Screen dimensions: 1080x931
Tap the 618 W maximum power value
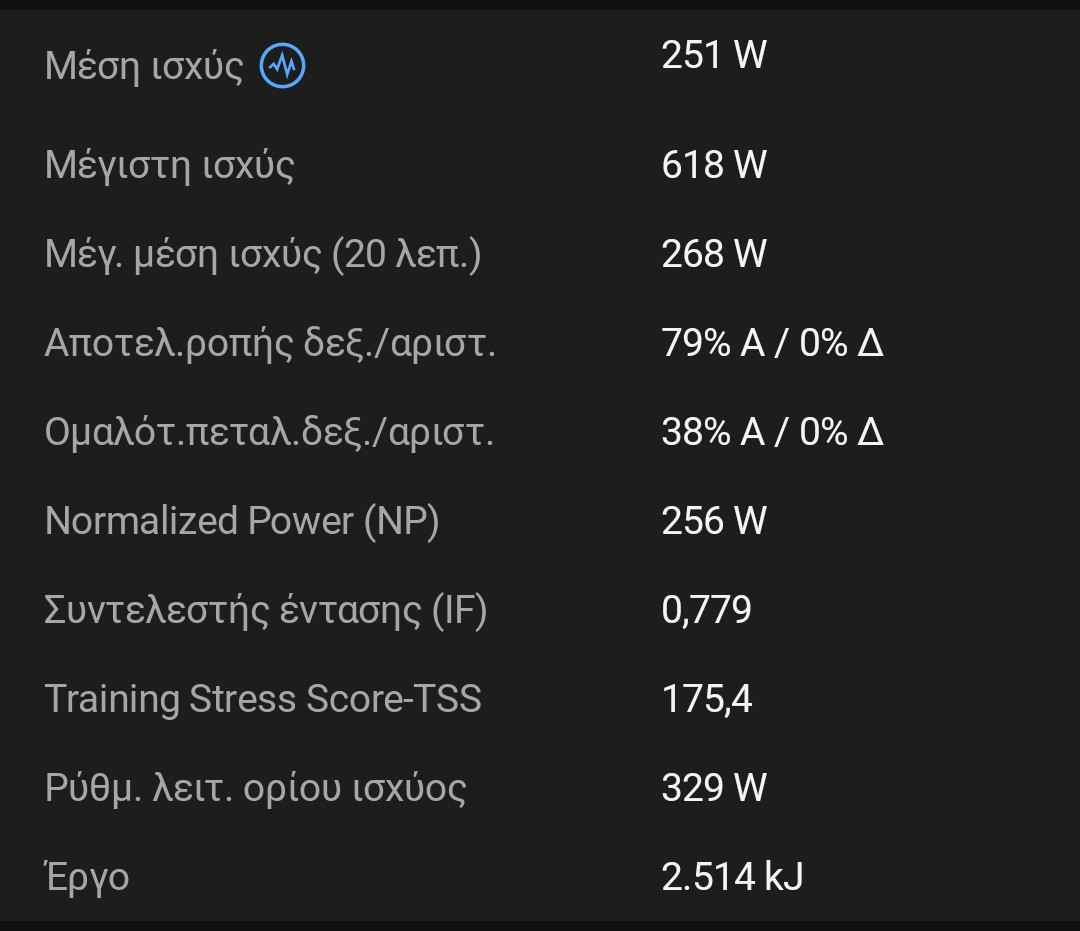pyautogui.click(x=714, y=165)
